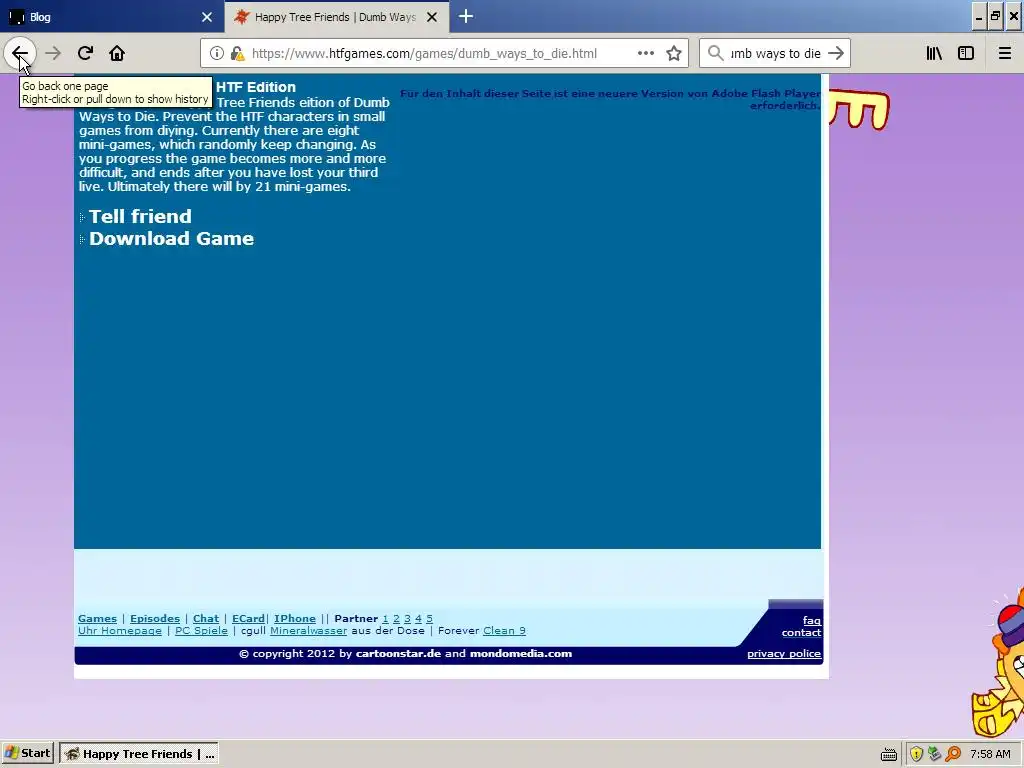This screenshot has height=768, width=1024.
Task: Open the privacy police link
Action: coord(784,654)
